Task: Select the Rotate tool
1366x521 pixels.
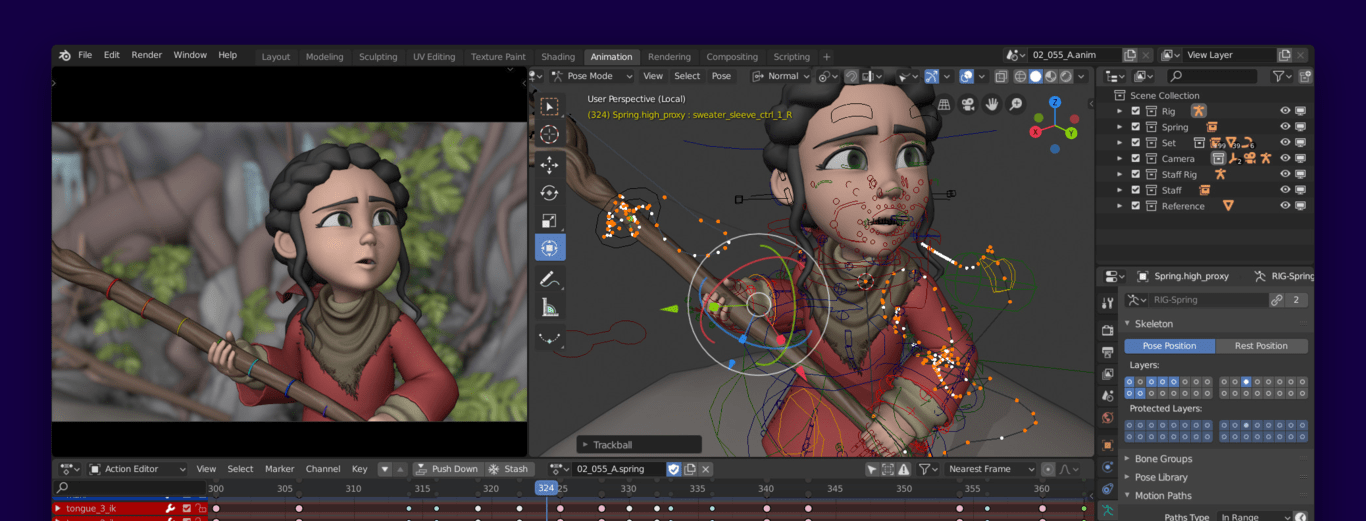Action: click(x=550, y=192)
